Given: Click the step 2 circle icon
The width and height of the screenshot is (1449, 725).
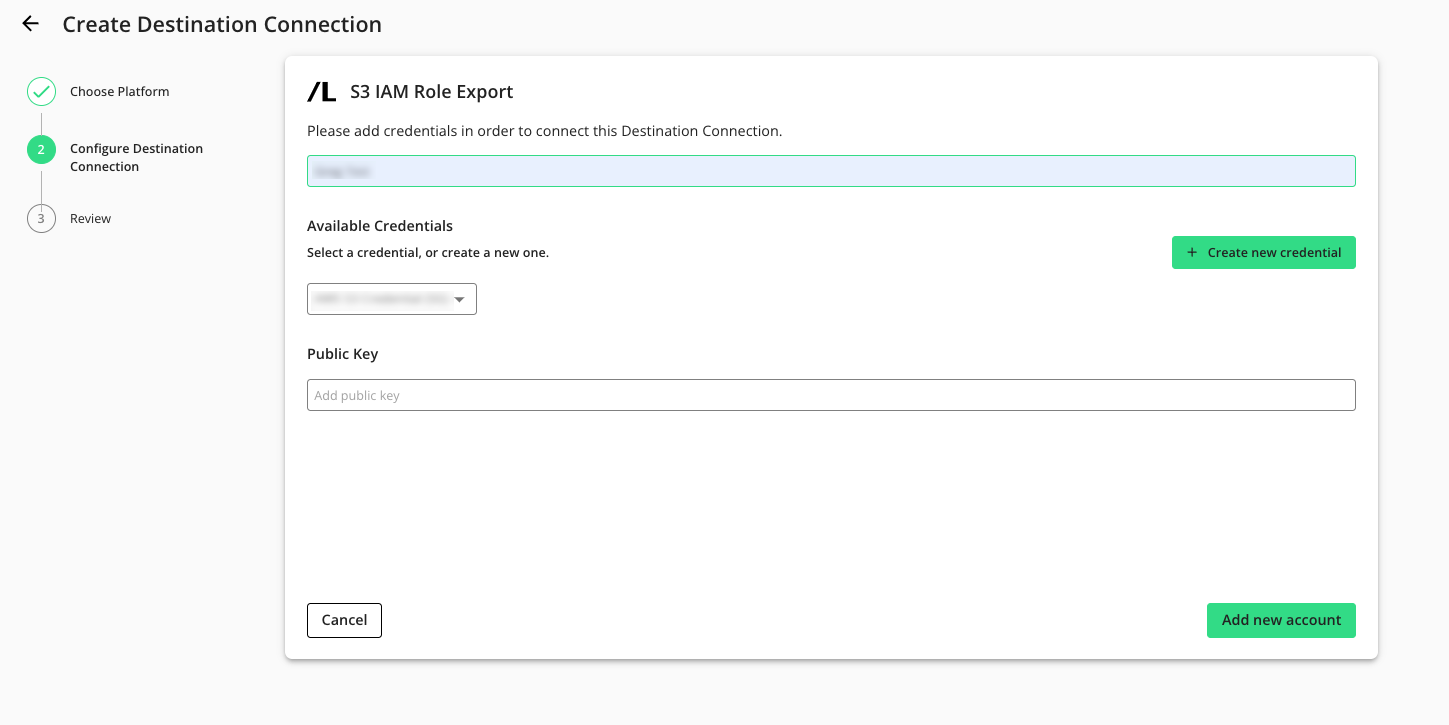Looking at the screenshot, I should click(41, 150).
